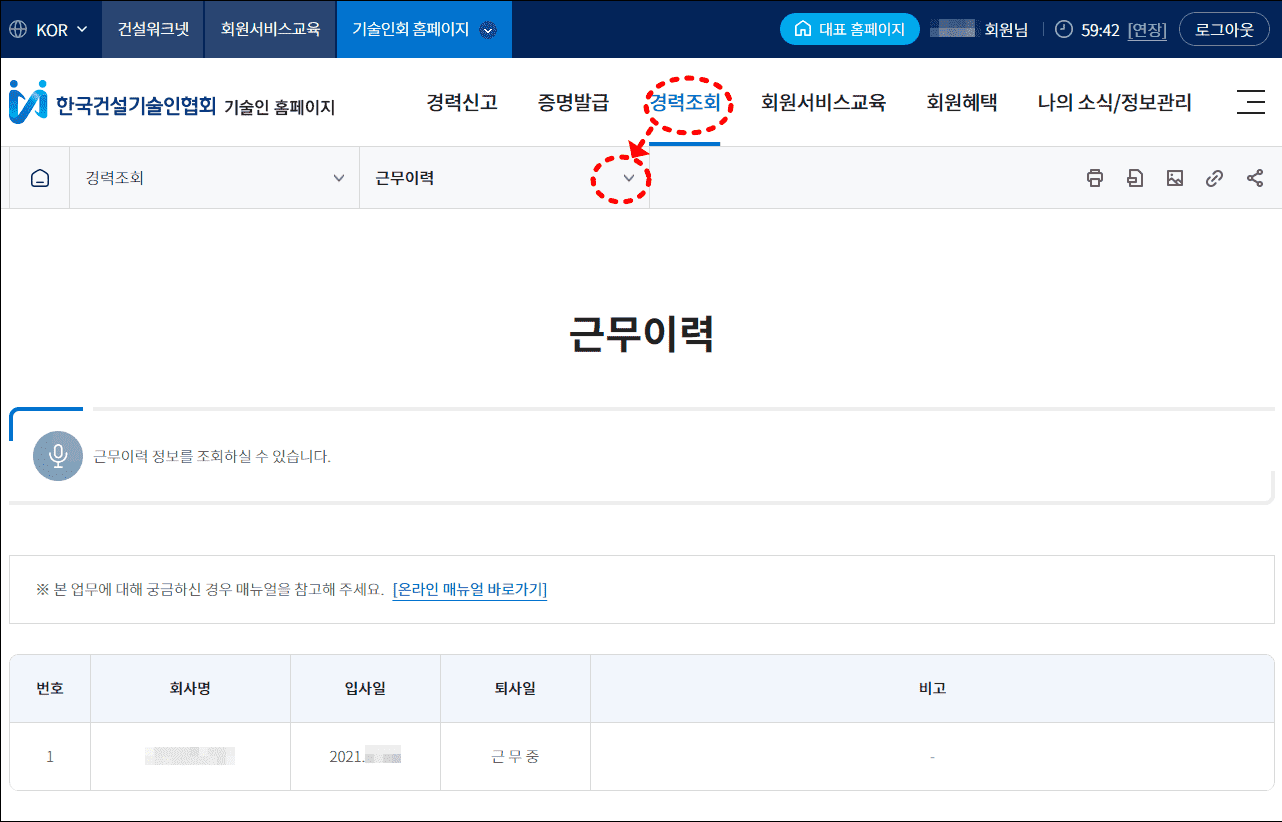Select row 1 in the work history table
The image size is (1282, 822).
50,757
